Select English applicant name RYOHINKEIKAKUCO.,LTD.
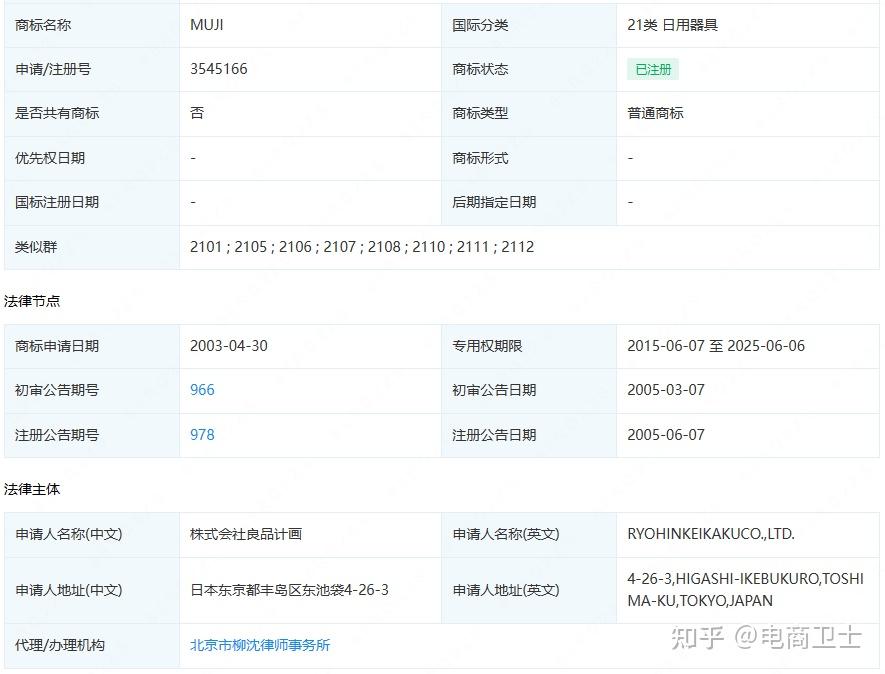 click(711, 534)
